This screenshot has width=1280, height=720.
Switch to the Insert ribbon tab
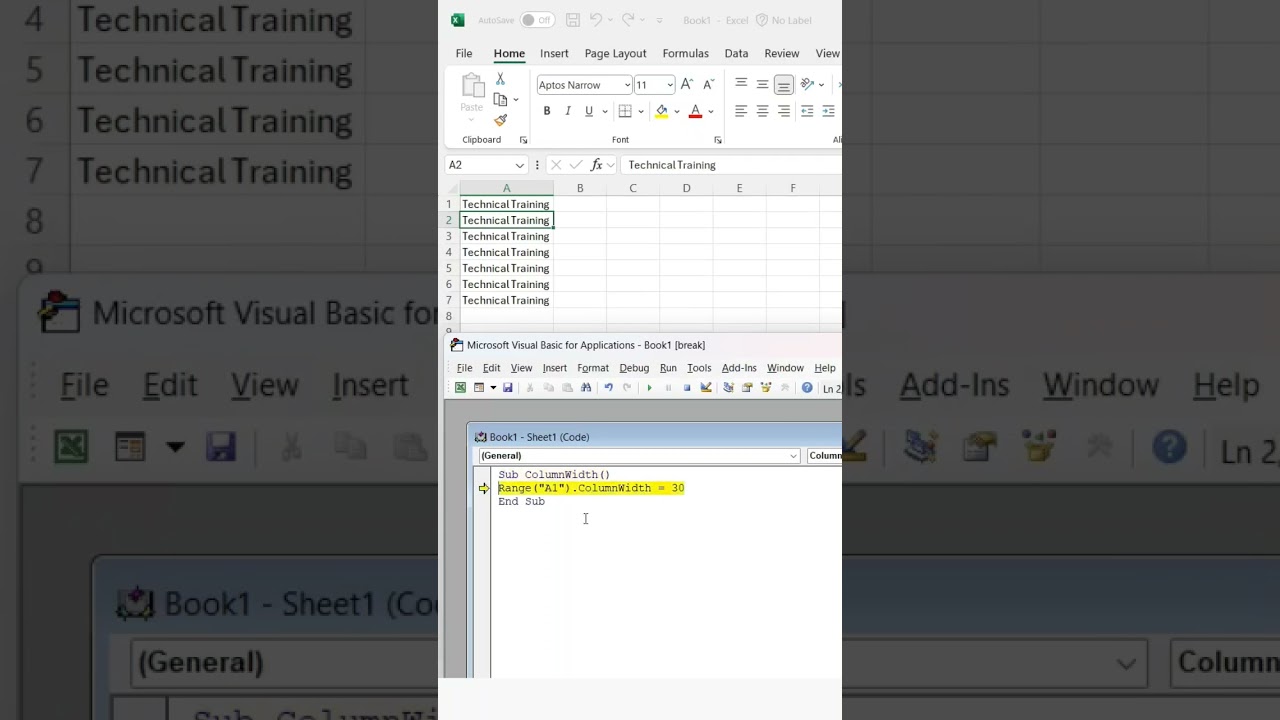554,53
